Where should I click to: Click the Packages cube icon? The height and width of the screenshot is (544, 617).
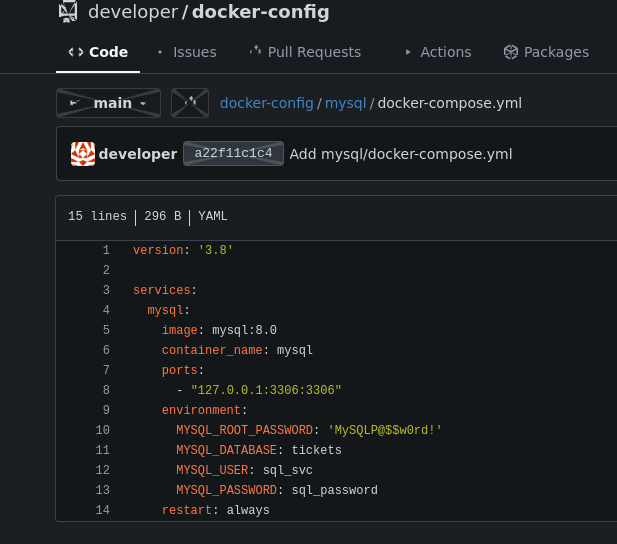tap(510, 52)
